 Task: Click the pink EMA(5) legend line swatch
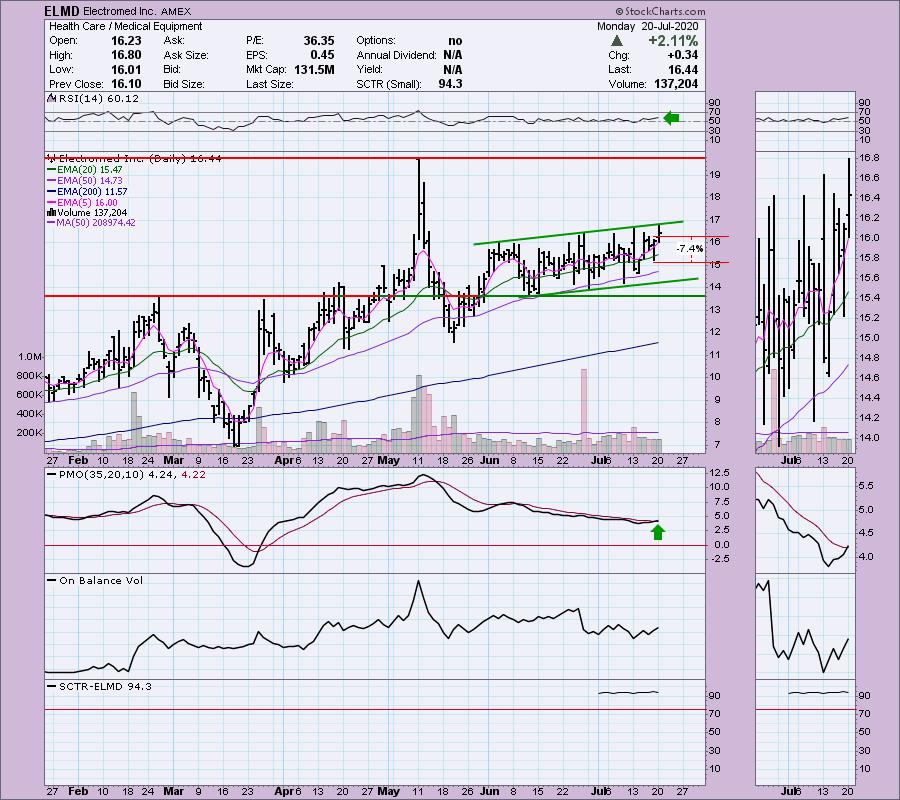(52, 203)
